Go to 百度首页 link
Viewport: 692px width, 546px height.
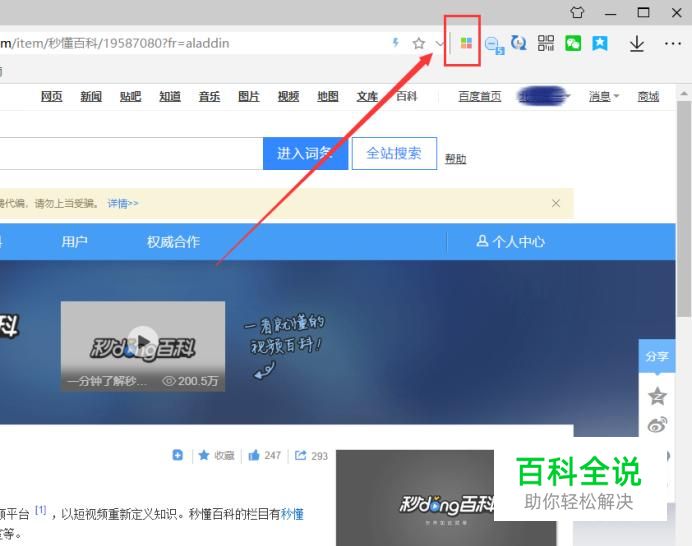(x=480, y=96)
